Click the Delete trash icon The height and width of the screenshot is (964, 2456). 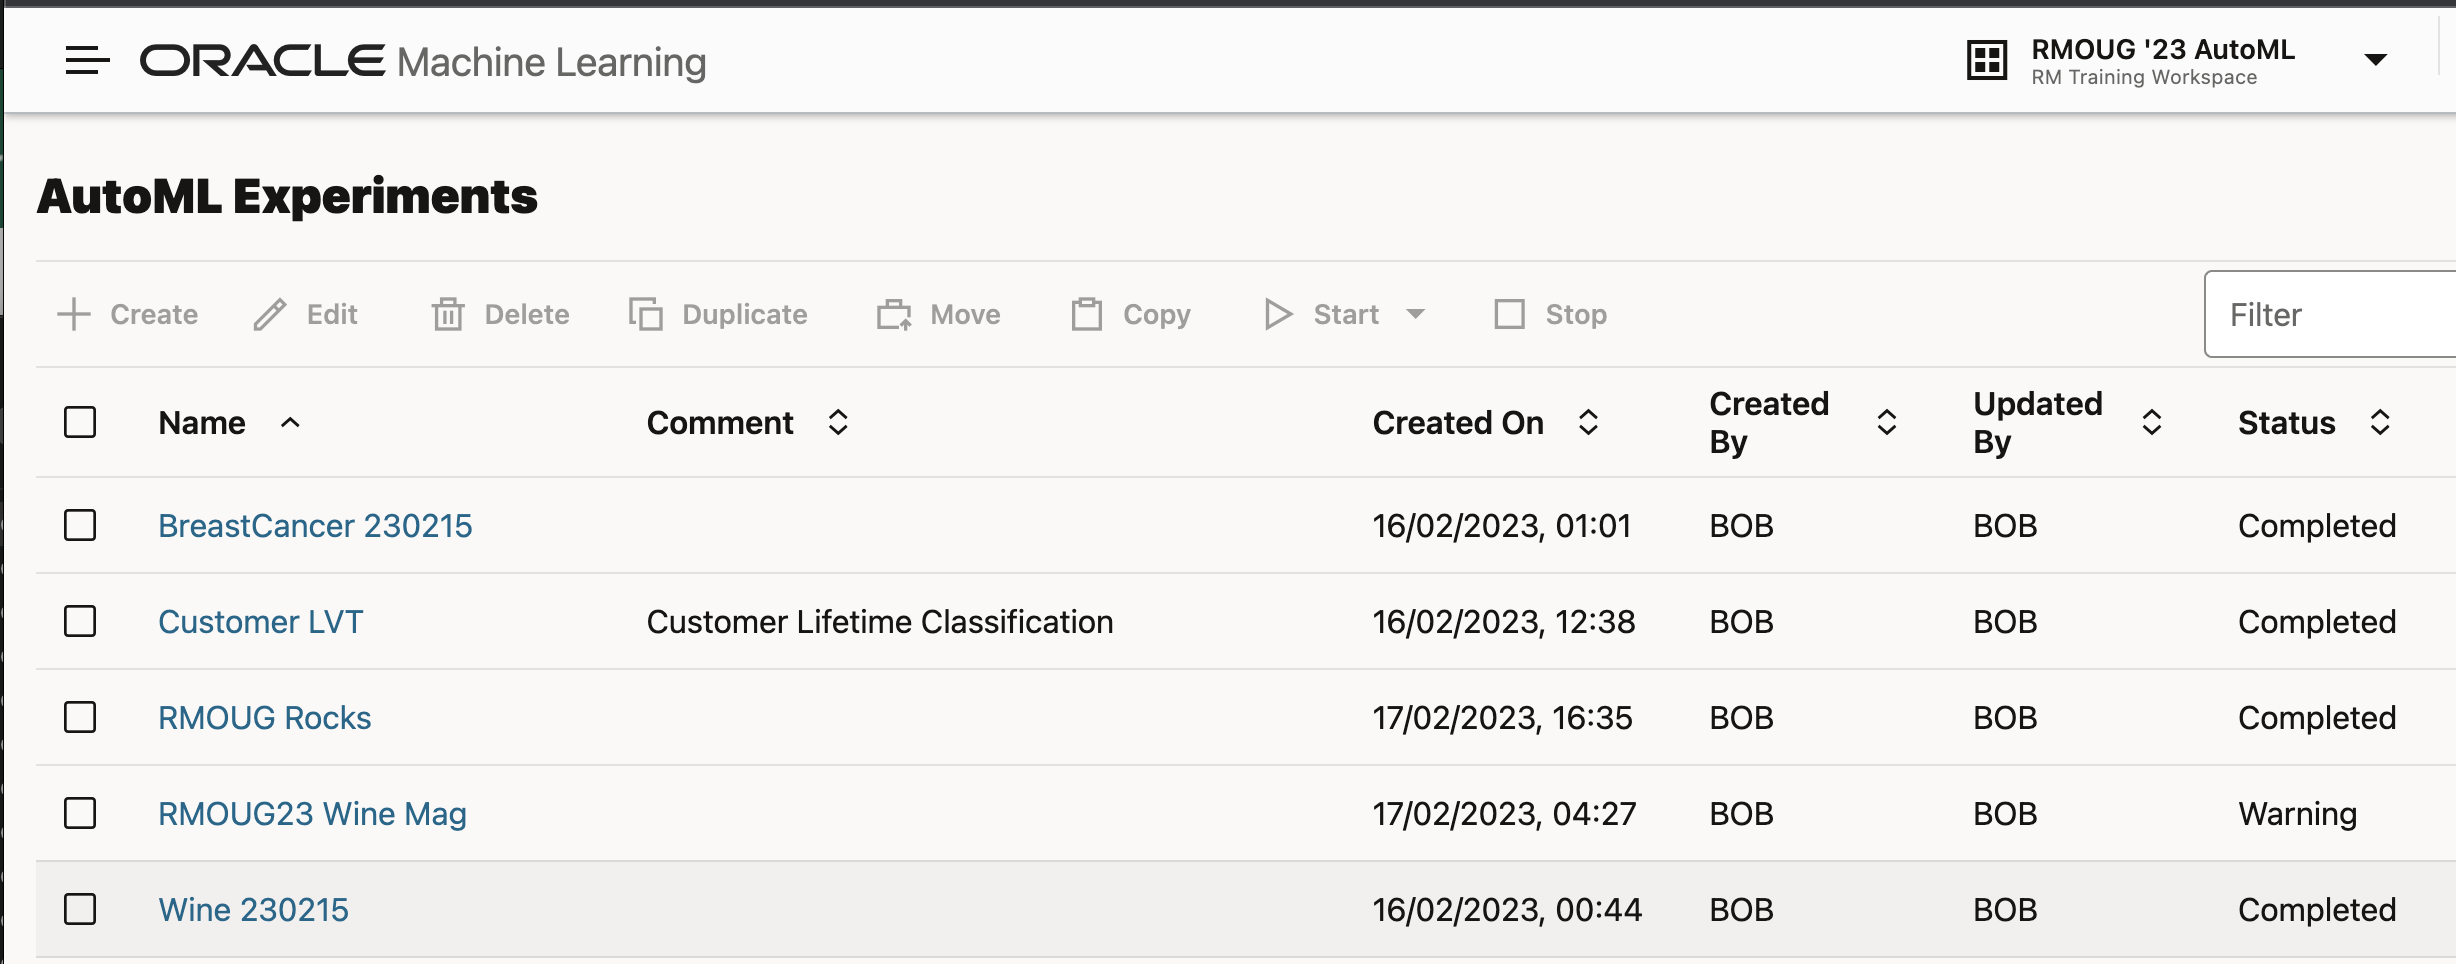coord(449,313)
